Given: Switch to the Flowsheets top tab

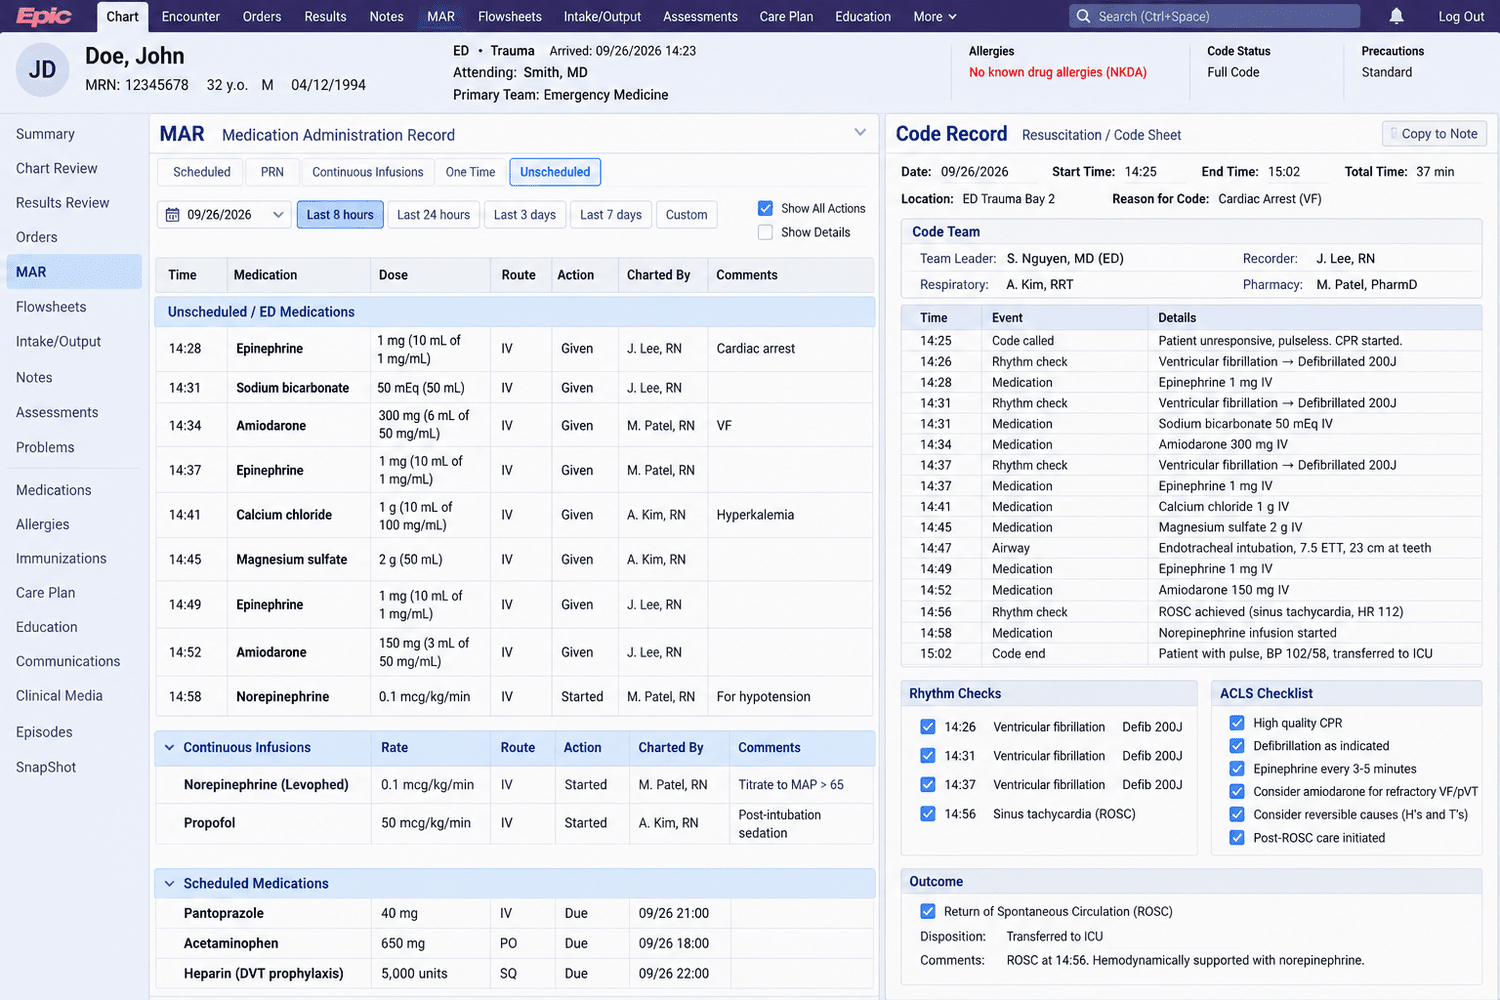Looking at the screenshot, I should point(510,16).
